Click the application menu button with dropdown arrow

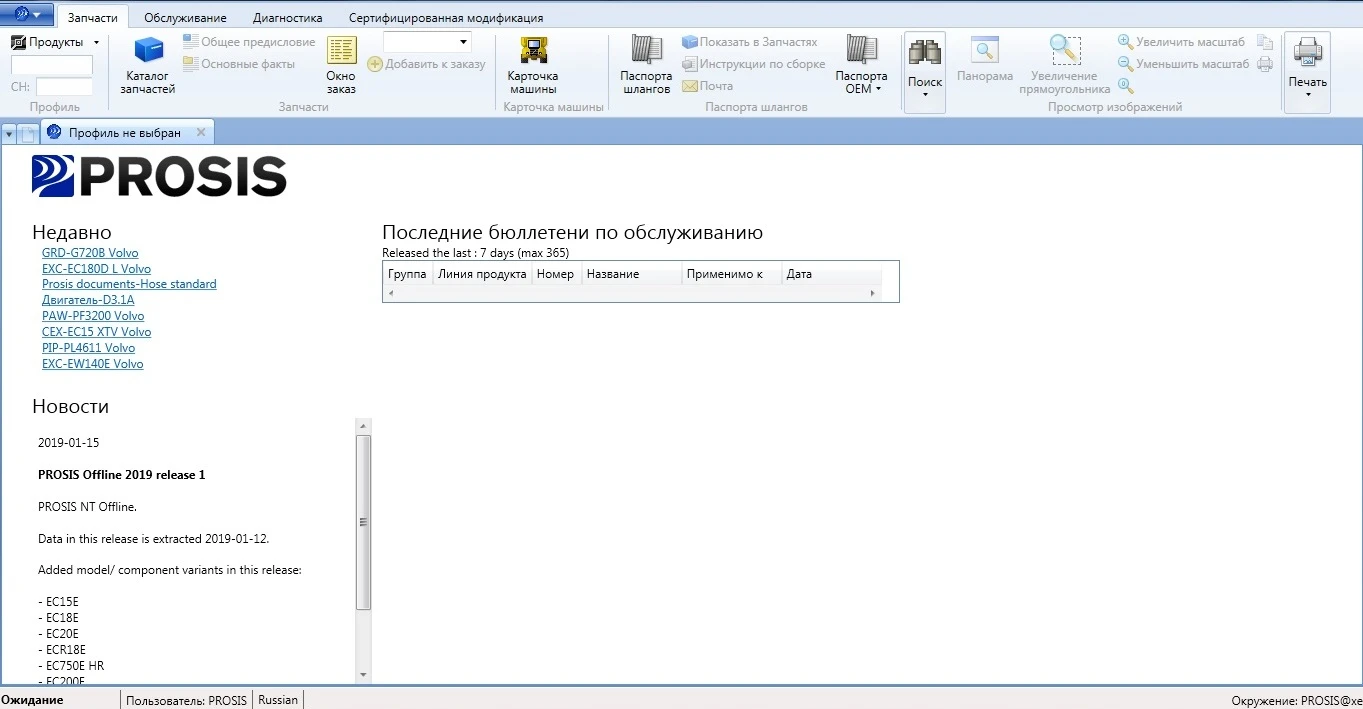click(x=27, y=14)
